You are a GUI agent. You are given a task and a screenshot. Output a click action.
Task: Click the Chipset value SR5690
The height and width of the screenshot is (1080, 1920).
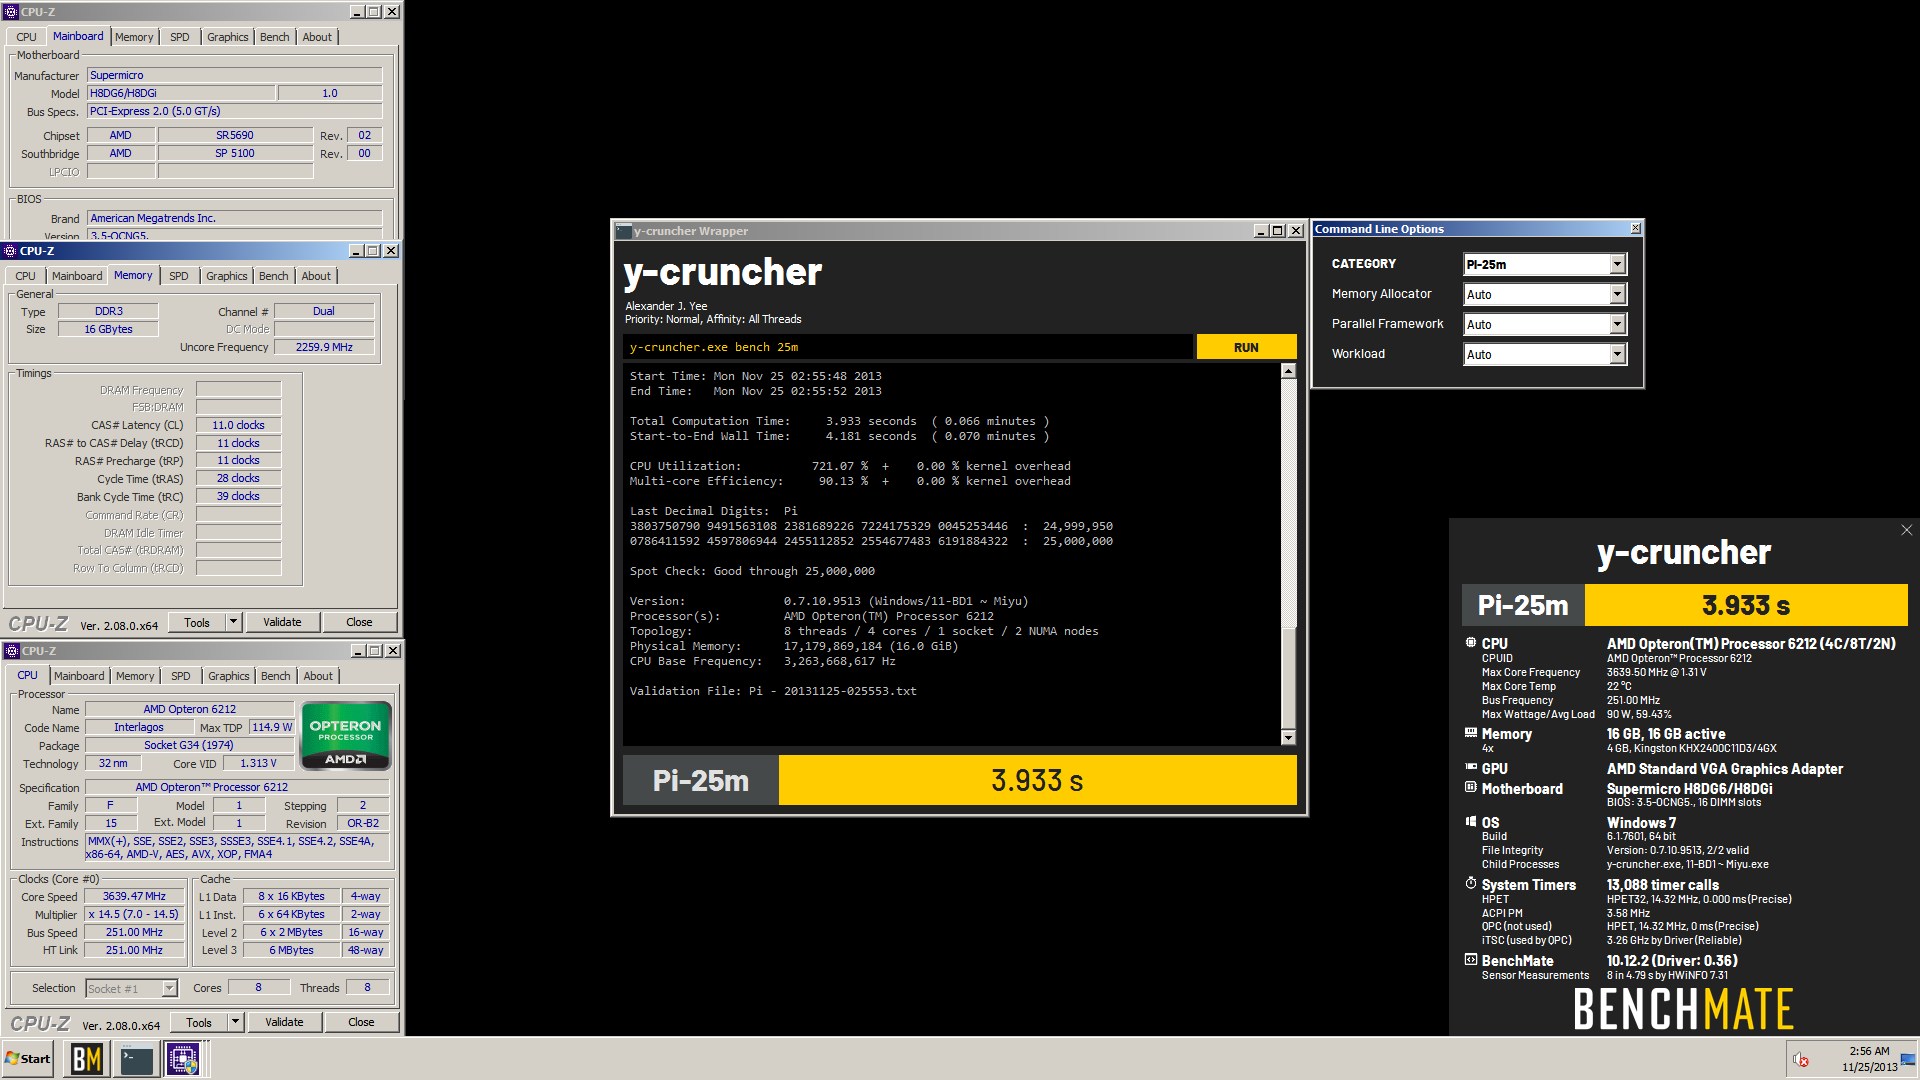(x=235, y=135)
